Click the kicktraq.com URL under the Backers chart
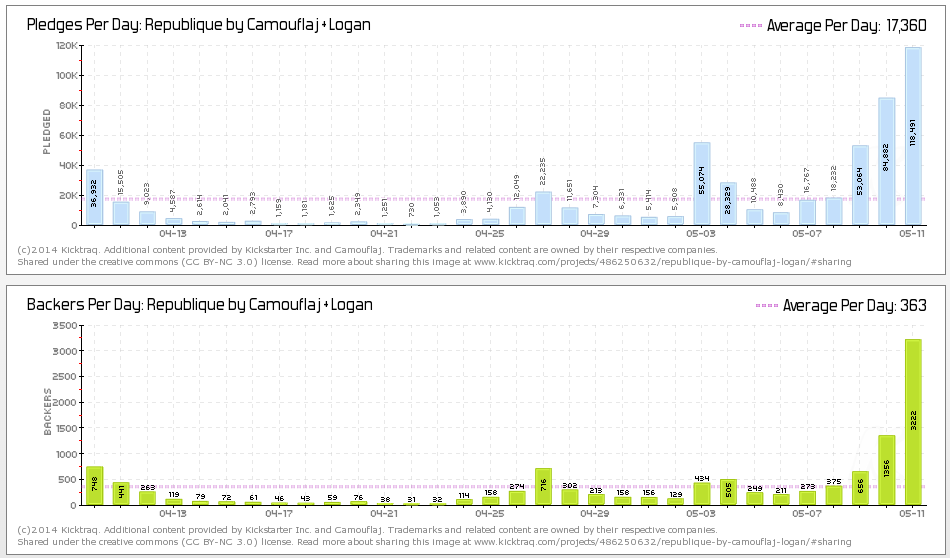This screenshot has height=558, width=950. point(663,542)
